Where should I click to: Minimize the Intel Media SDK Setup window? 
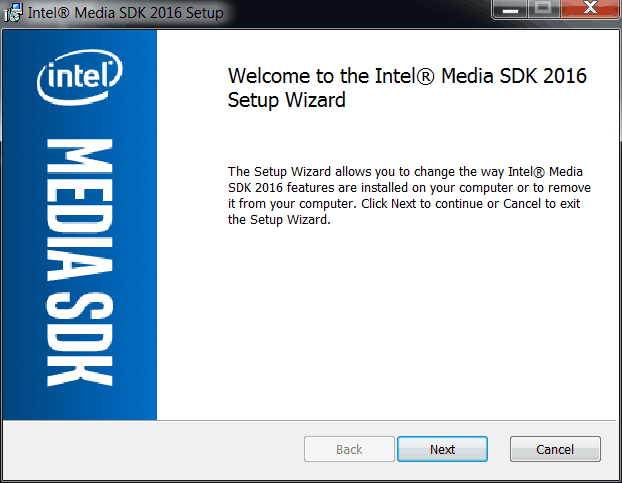coord(510,9)
